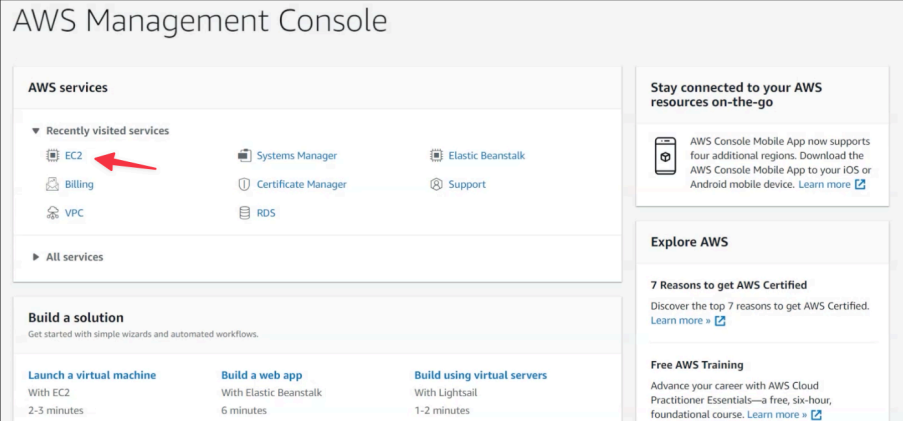Image resolution: width=903 pixels, height=421 pixels.
Task: Click the '2-3 minutes' text
Action: click(x=56, y=411)
